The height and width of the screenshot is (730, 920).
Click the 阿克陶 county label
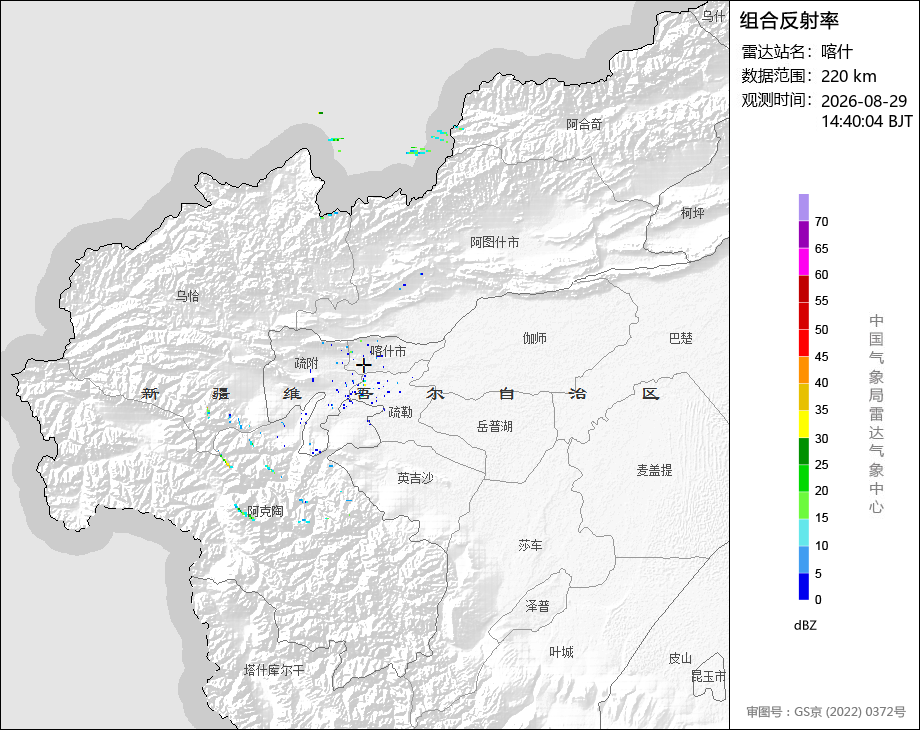[265, 511]
